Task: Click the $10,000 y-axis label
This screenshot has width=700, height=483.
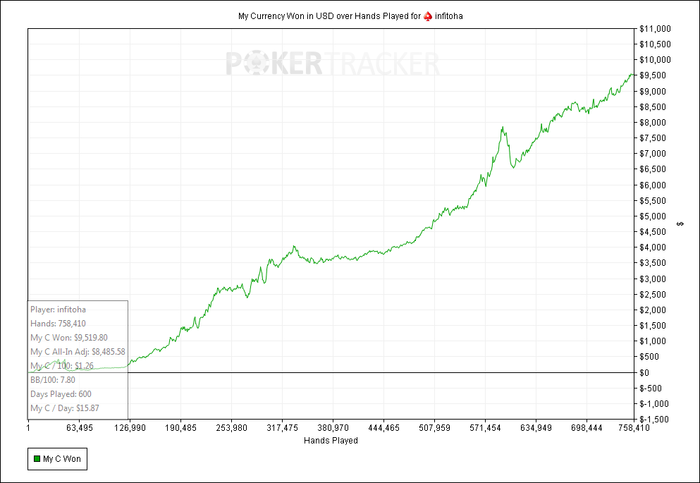Action: pyautogui.click(x=655, y=60)
